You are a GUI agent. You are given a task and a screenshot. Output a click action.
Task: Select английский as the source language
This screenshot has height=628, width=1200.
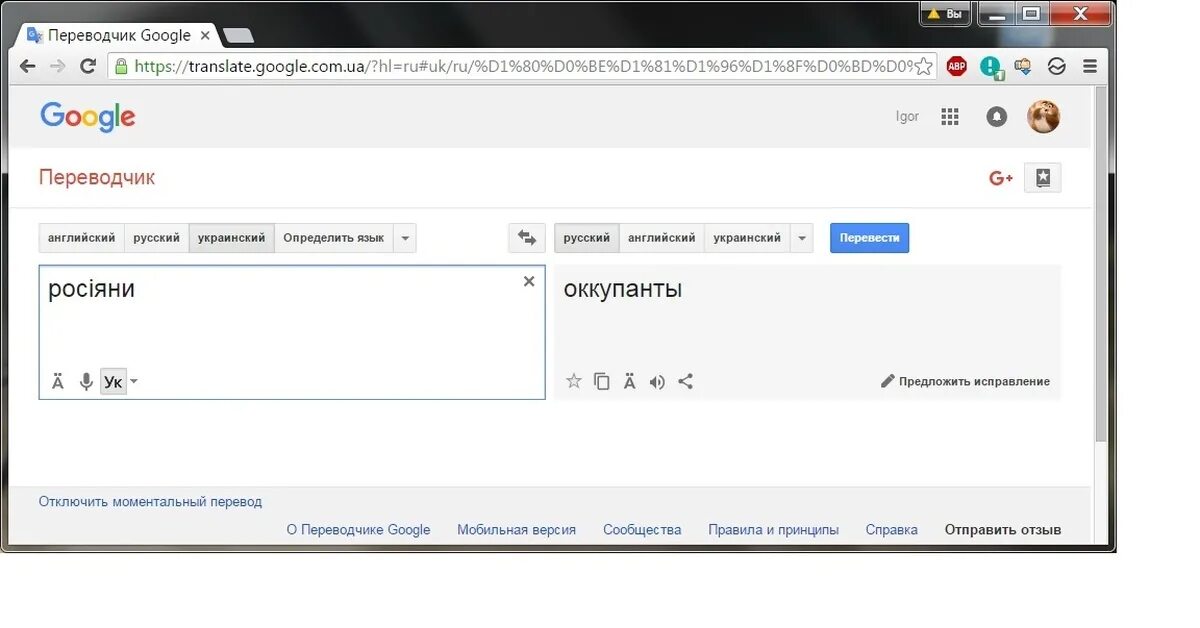coord(82,238)
